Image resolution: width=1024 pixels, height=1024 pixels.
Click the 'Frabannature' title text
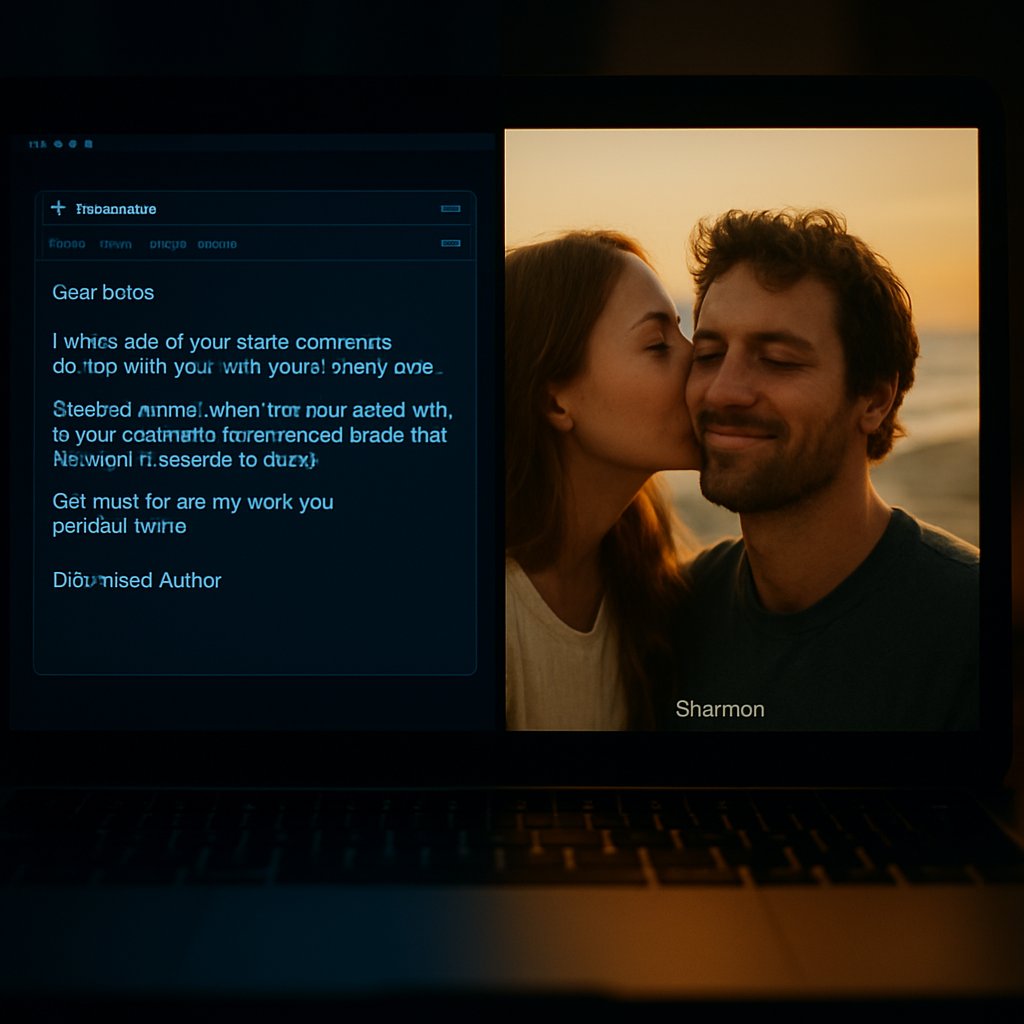116,209
